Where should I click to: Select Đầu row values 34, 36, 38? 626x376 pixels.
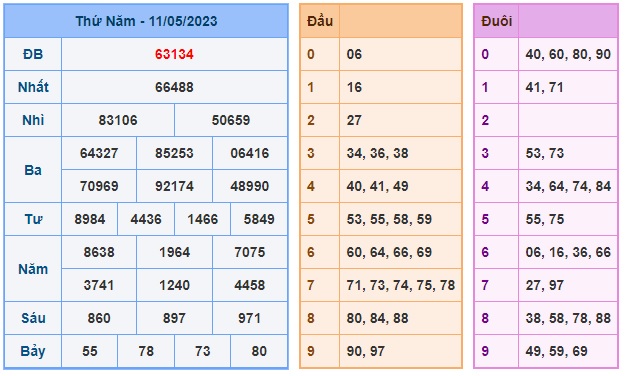pyautogui.click(x=377, y=153)
